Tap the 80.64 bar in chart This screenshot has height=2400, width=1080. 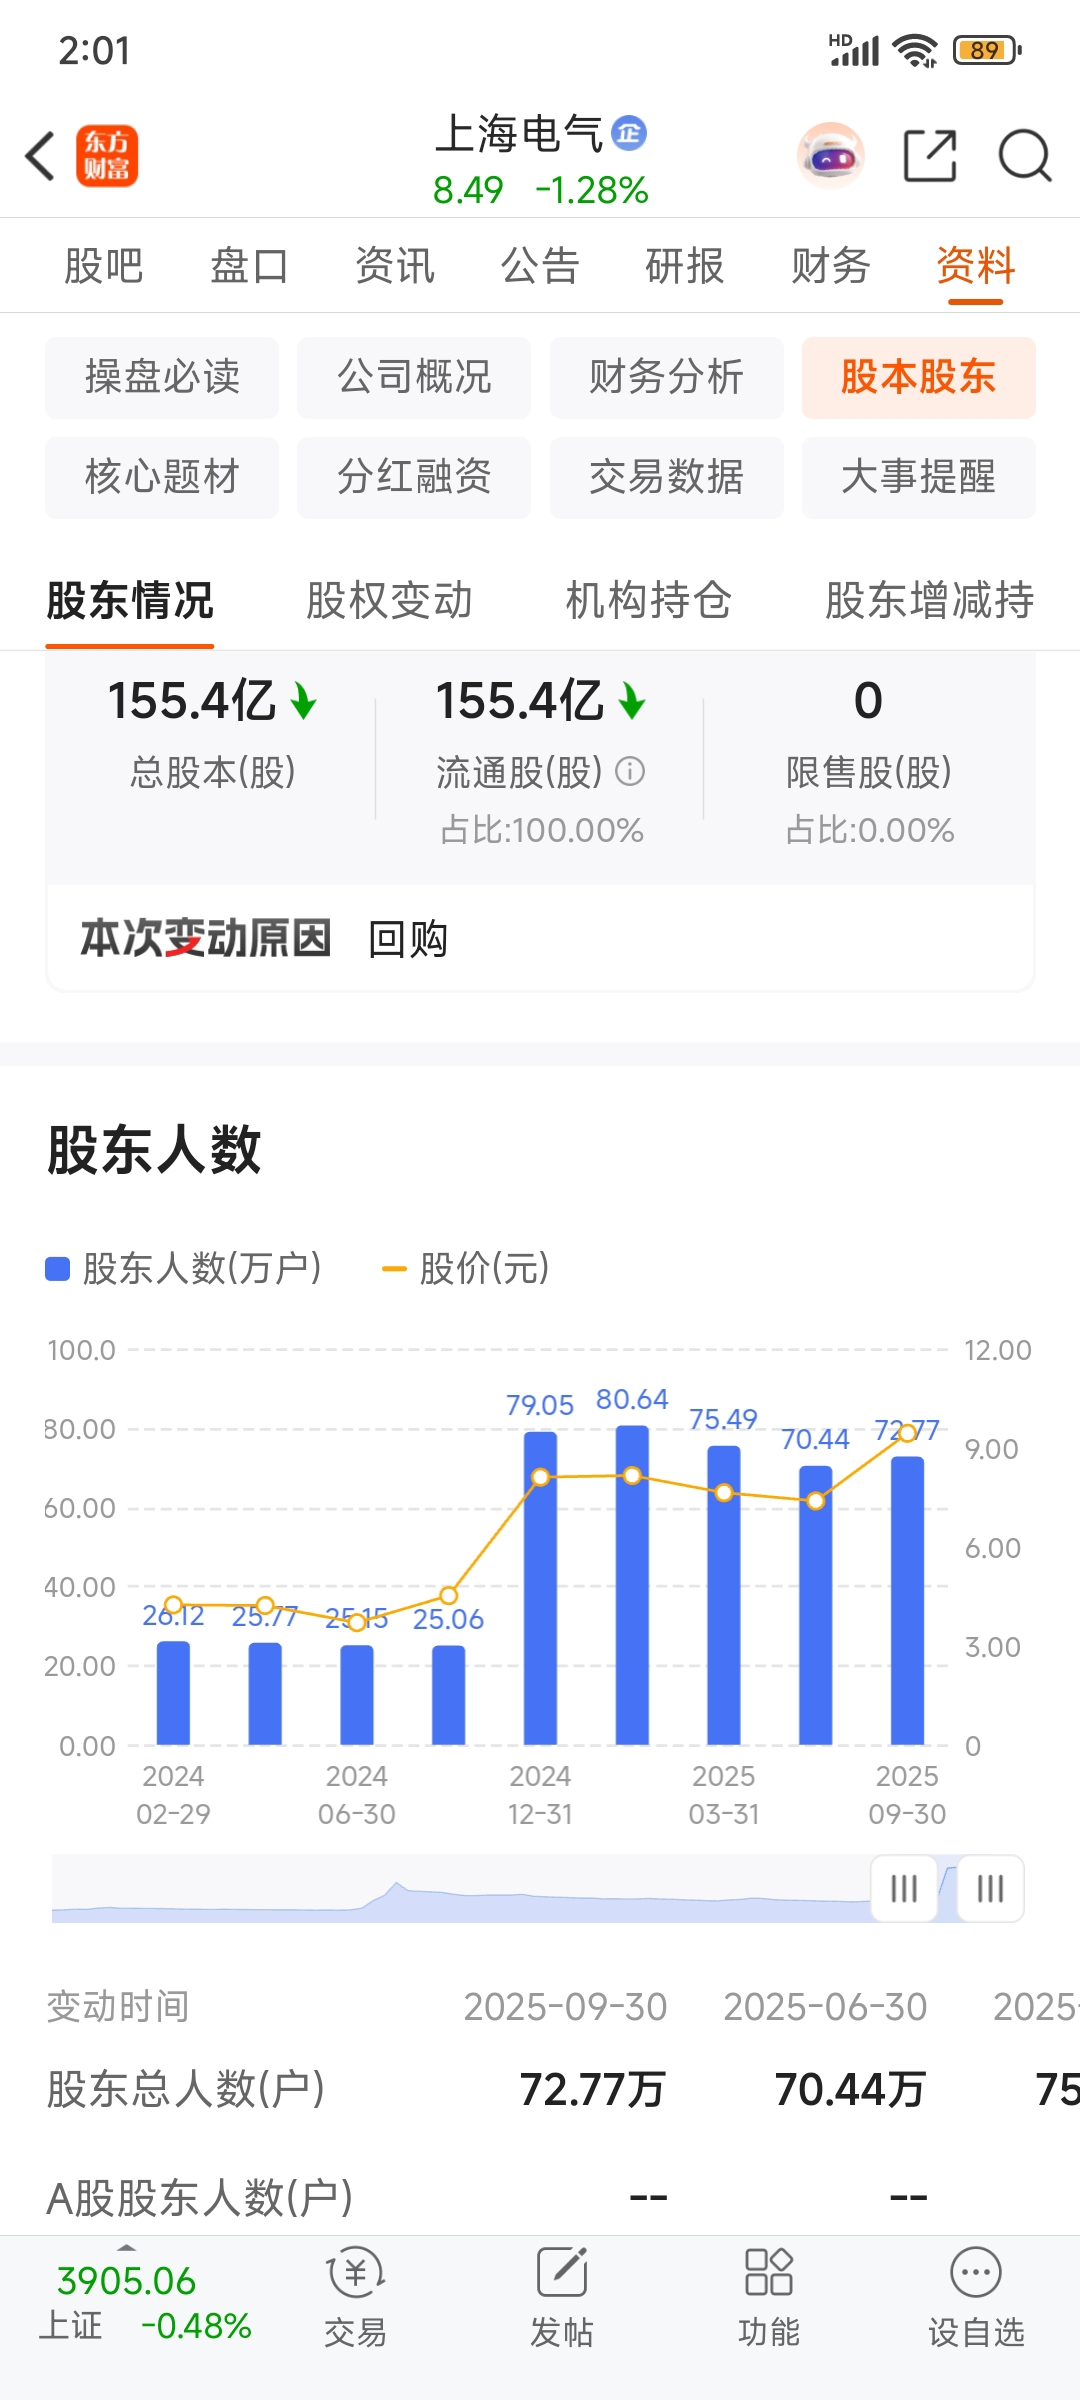click(632, 1585)
